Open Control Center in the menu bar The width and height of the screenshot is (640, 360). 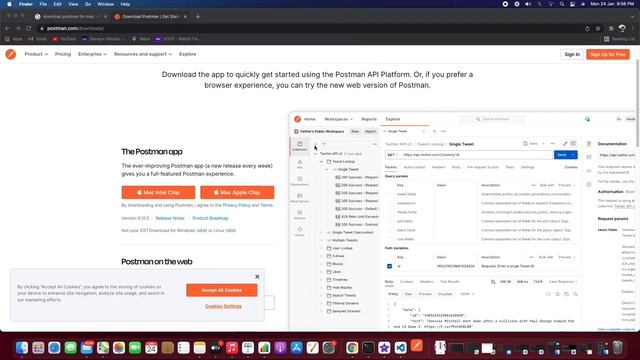coord(573,4)
